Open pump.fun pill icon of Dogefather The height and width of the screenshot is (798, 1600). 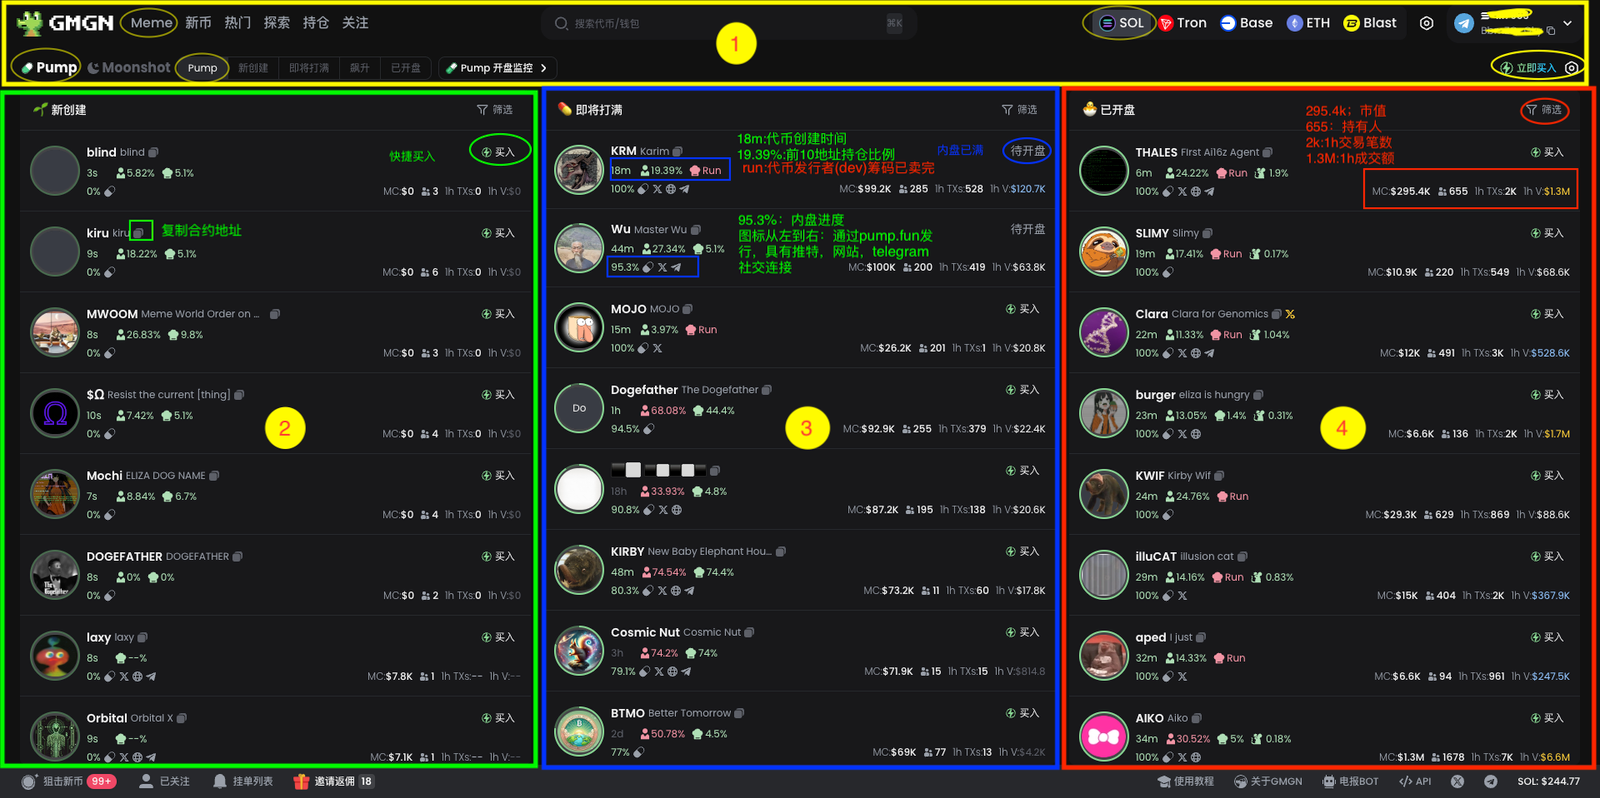649,429
